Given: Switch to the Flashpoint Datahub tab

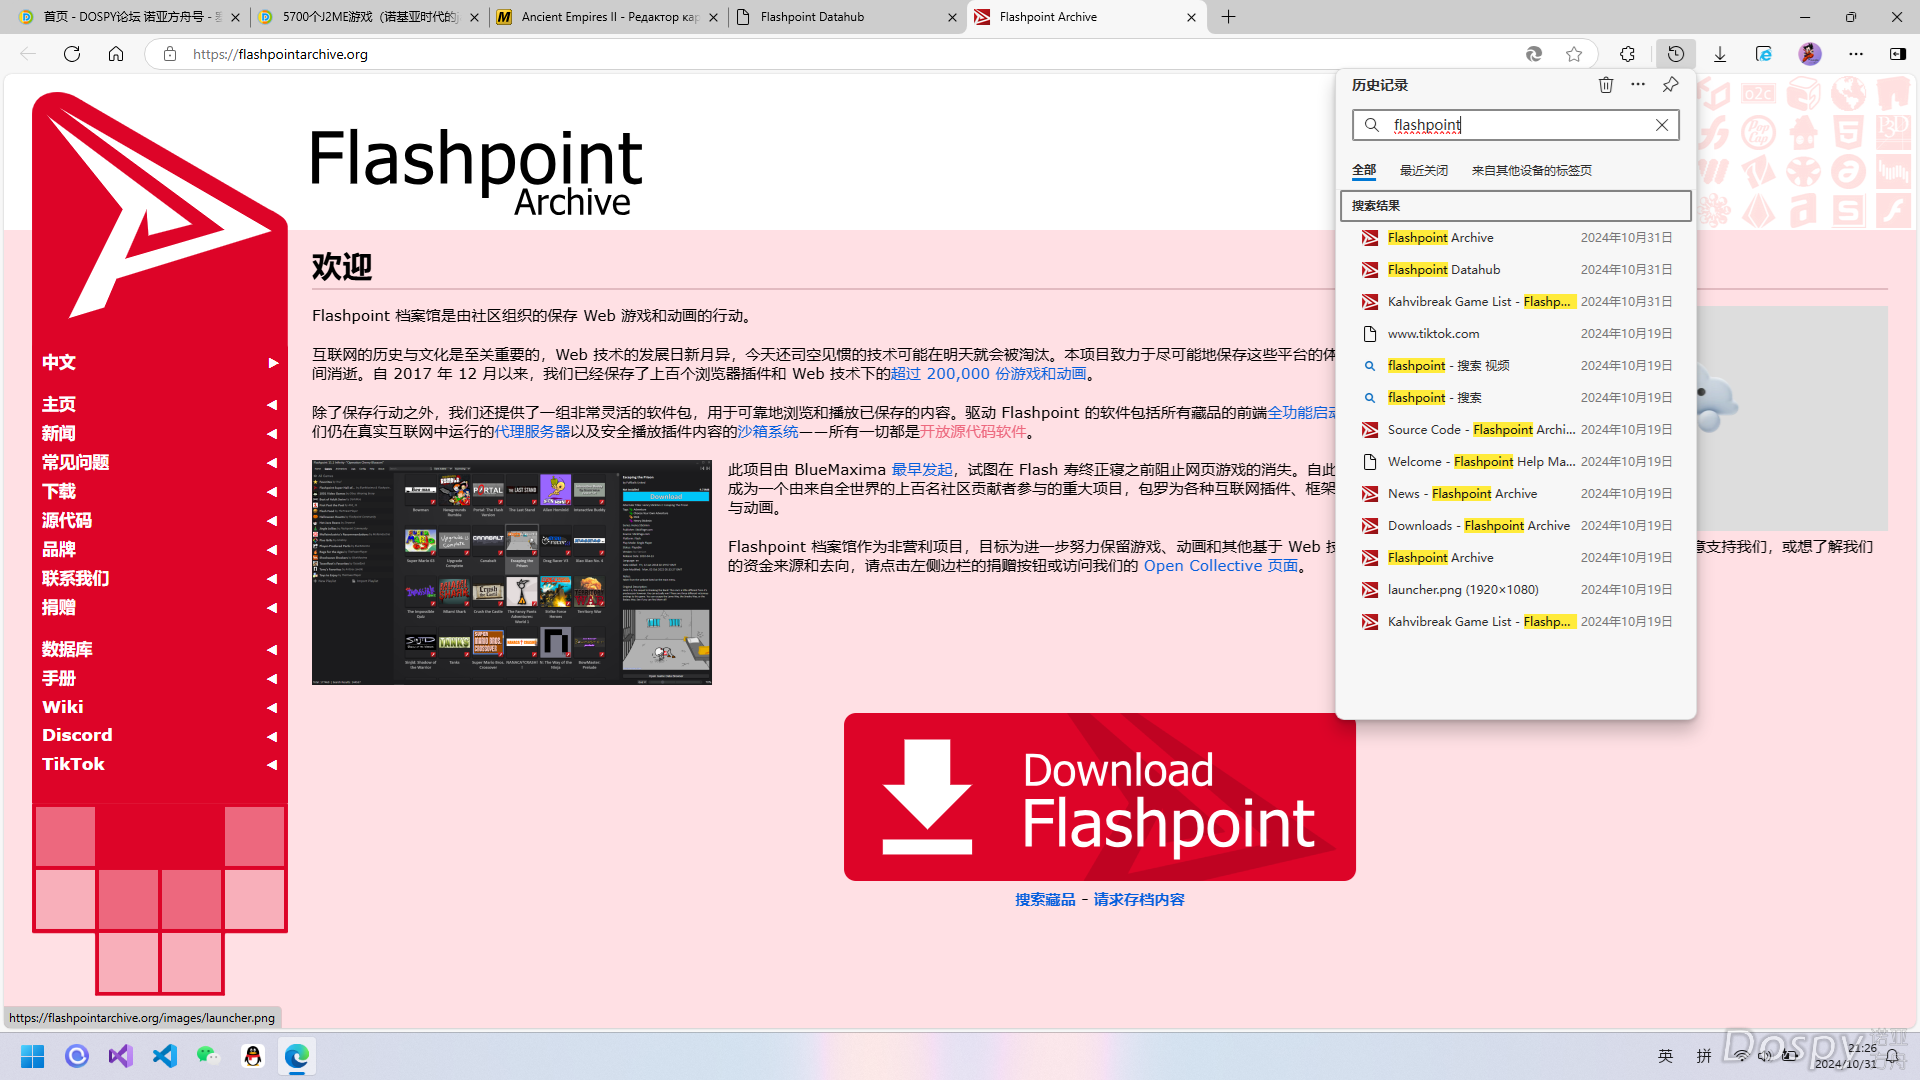Looking at the screenshot, I should 847,17.
